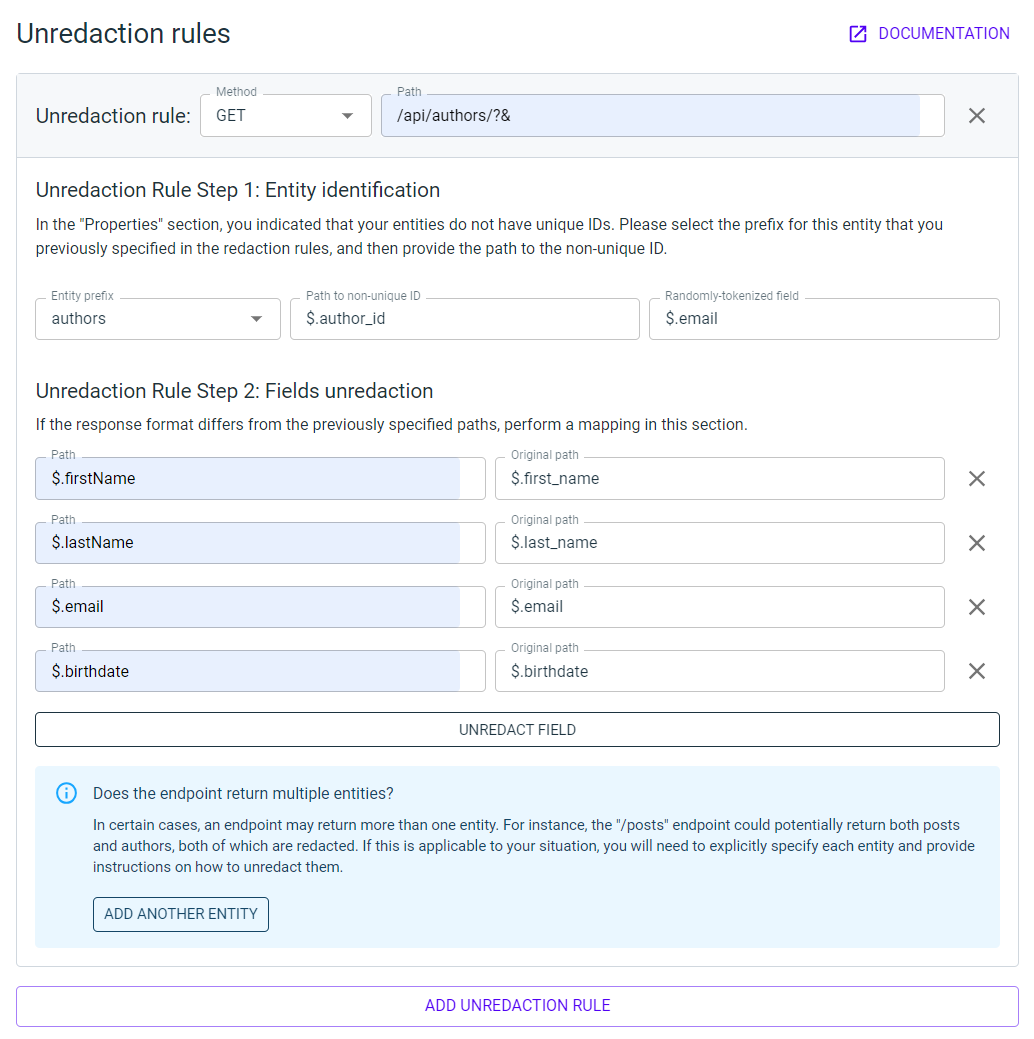Click the Randomly-tokenized field input
Screen dimensions: 1034x1039
pyautogui.click(x=824, y=319)
